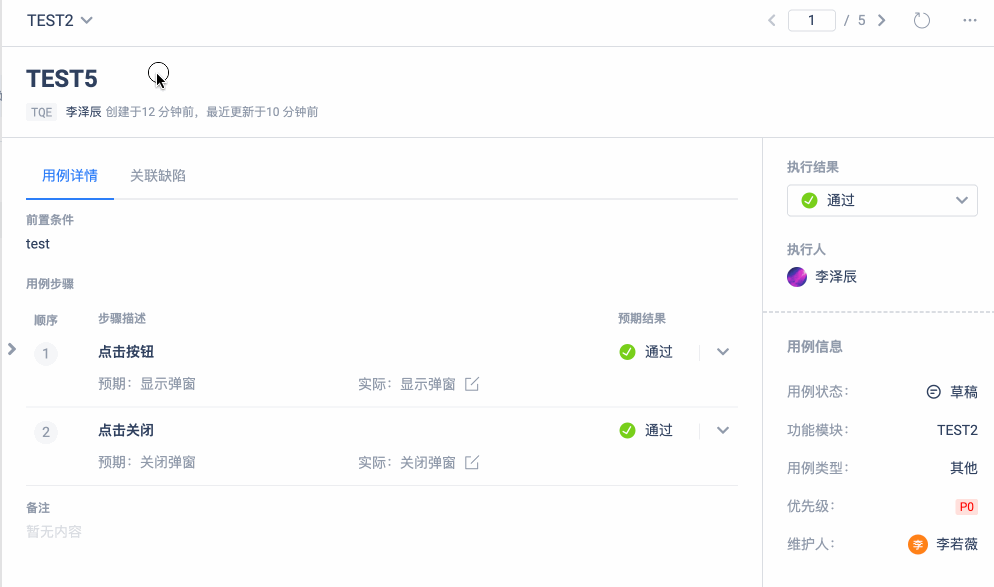
Task: Go to previous test case arrow
Action: (772, 20)
